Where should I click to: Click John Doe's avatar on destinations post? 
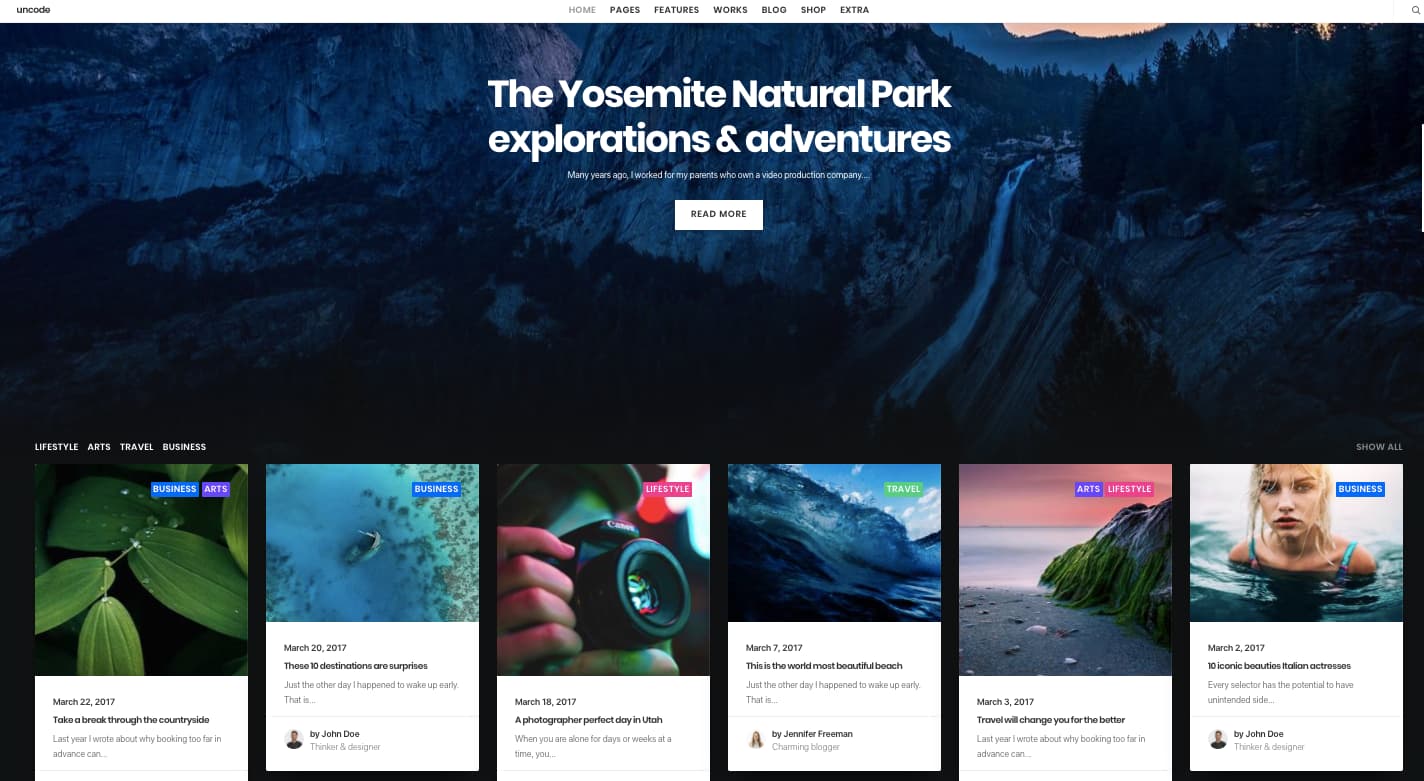point(294,739)
